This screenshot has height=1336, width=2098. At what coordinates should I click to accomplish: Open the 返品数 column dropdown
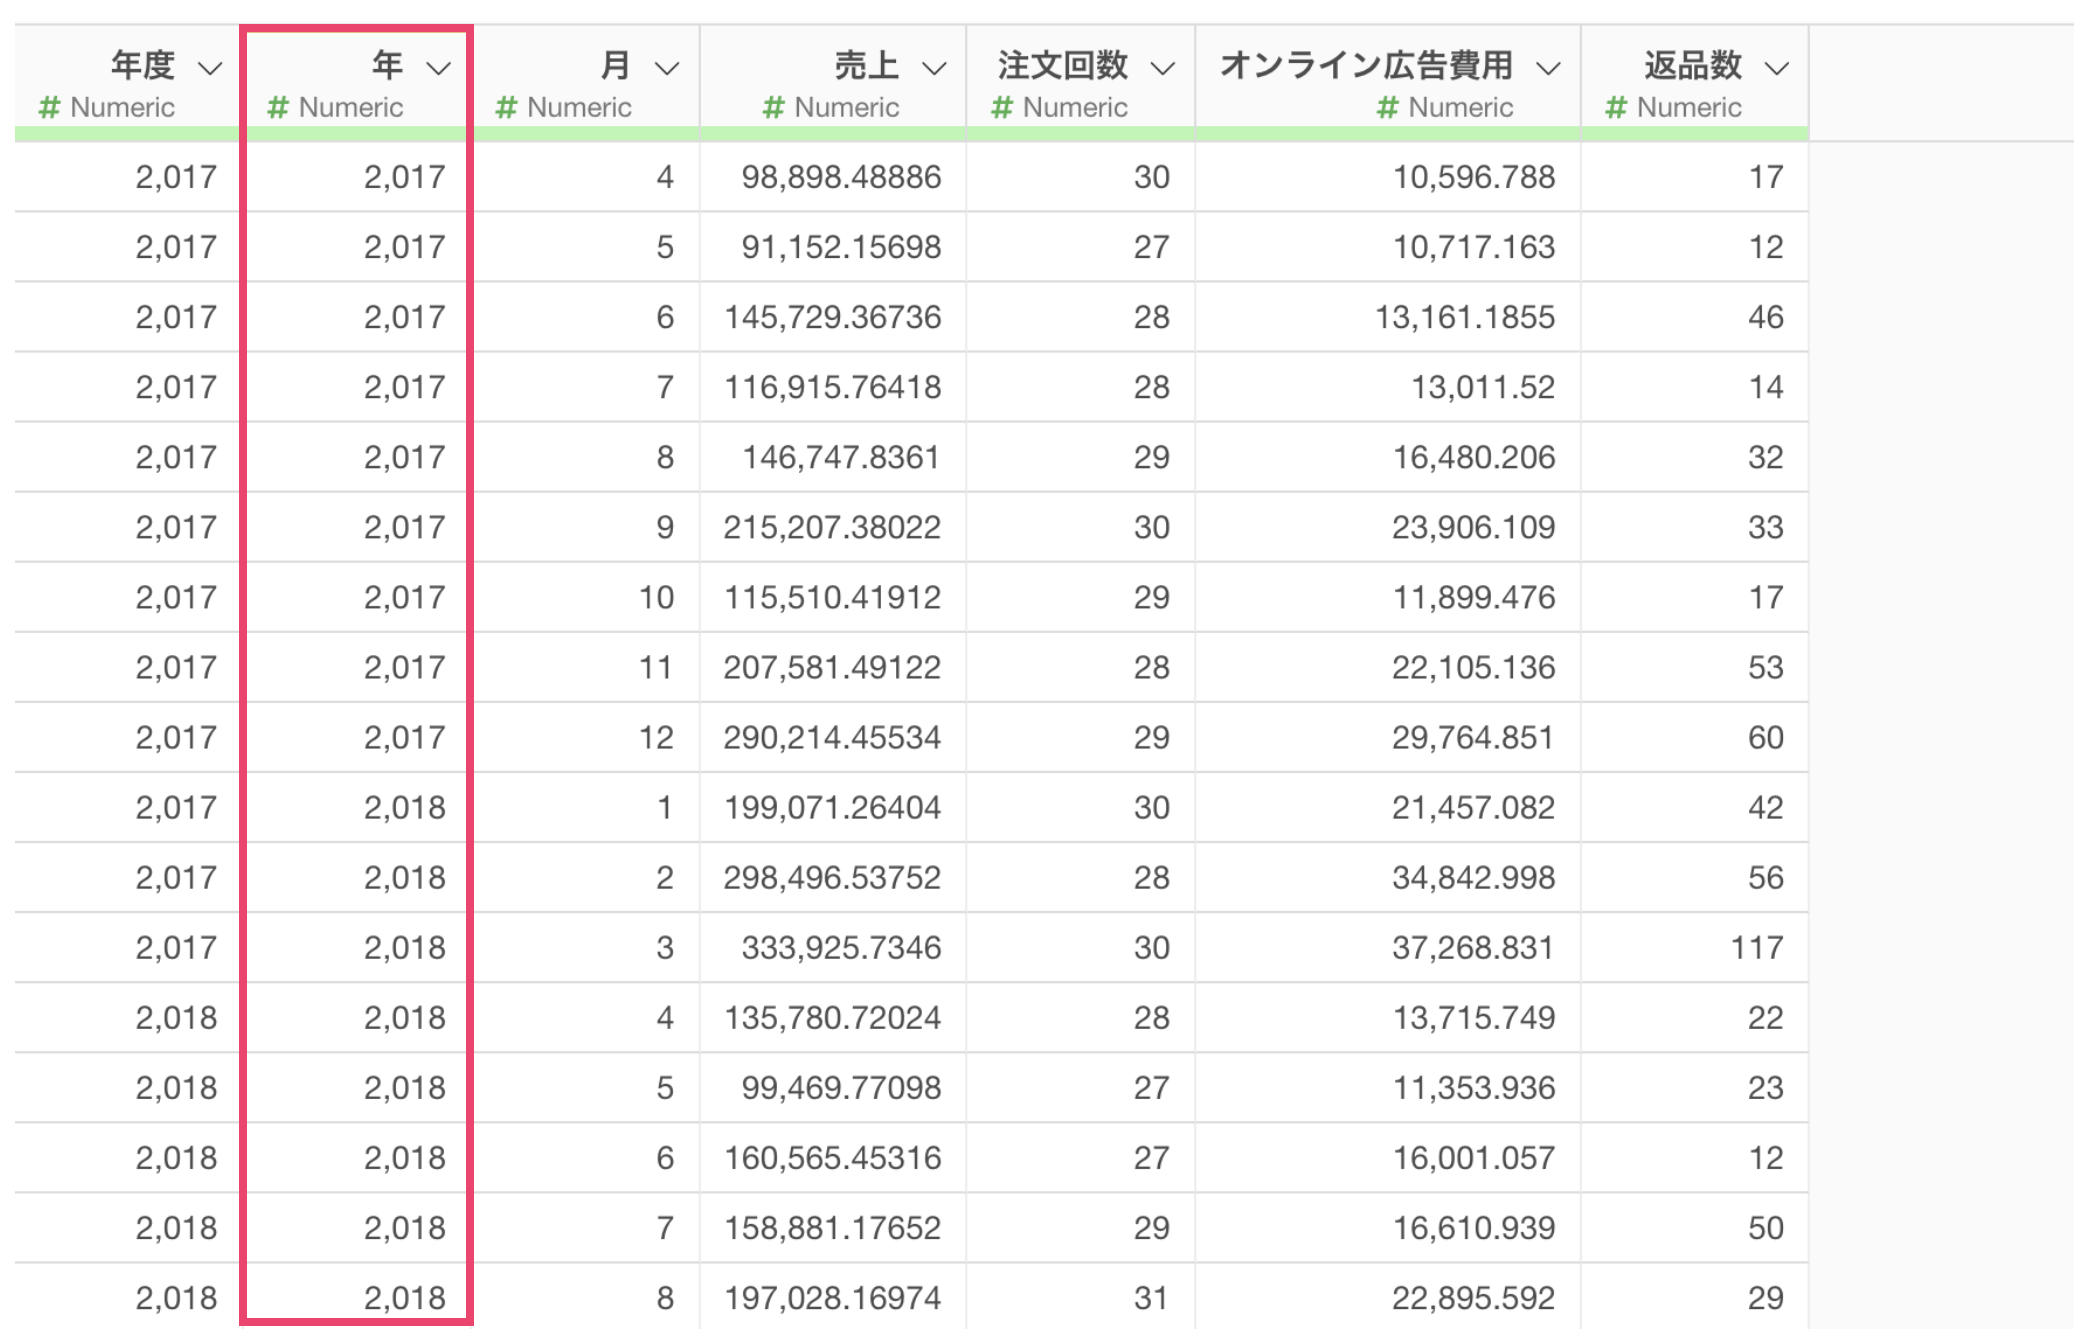[x=1776, y=69]
